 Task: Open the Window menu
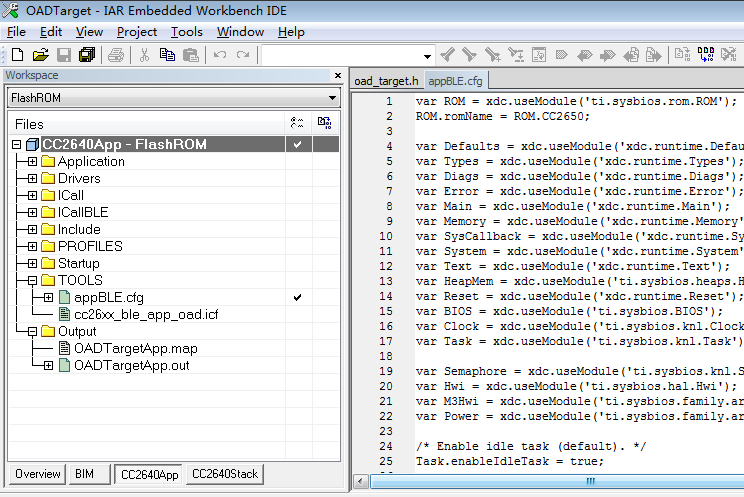pyautogui.click(x=240, y=32)
